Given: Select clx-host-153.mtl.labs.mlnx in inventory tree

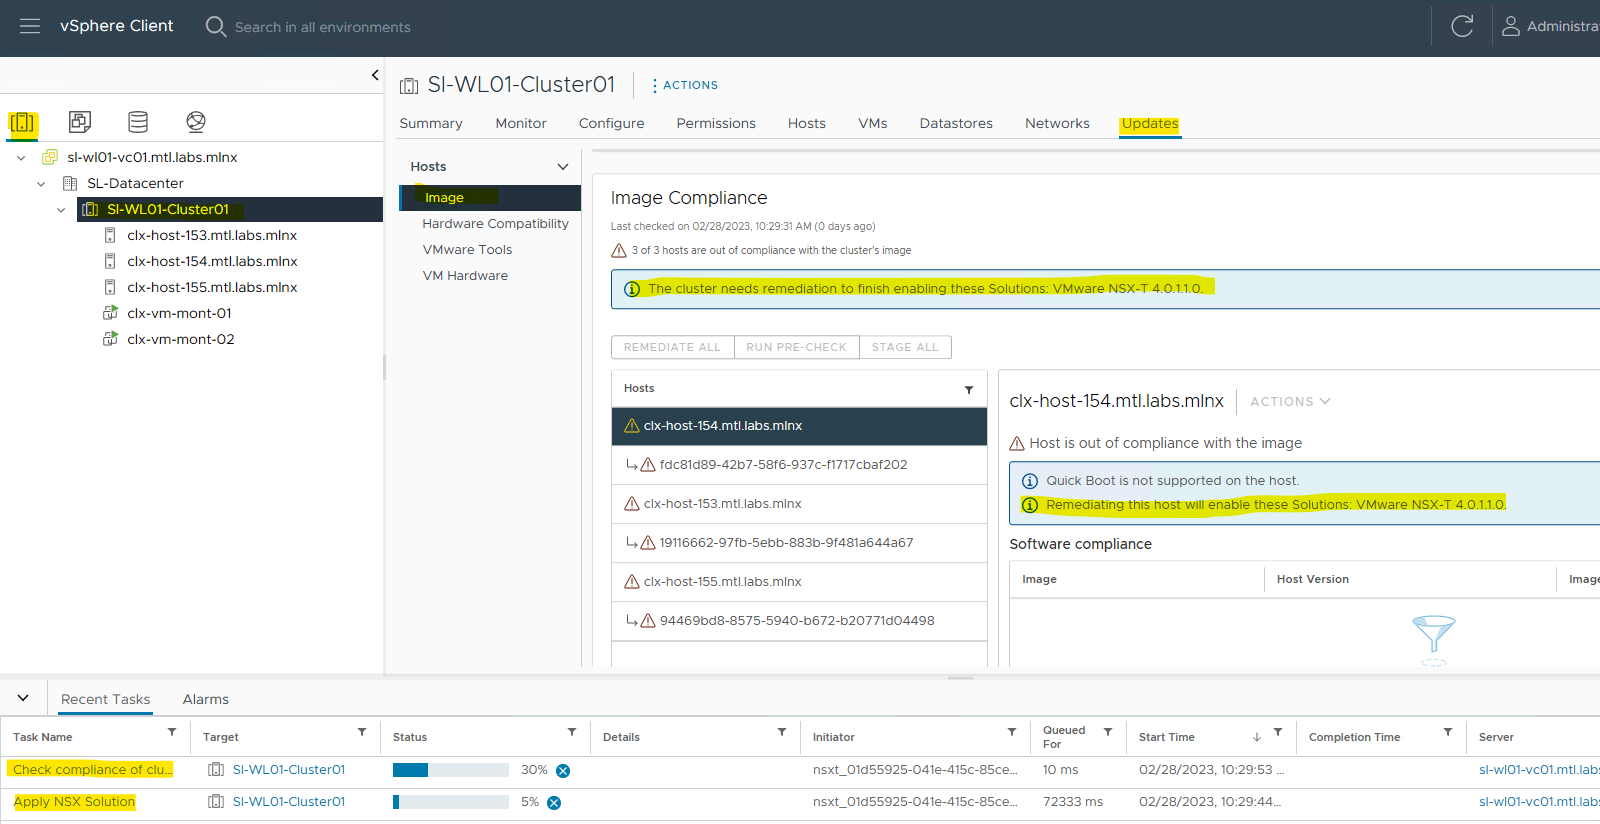Looking at the screenshot, I should (212, 236).
